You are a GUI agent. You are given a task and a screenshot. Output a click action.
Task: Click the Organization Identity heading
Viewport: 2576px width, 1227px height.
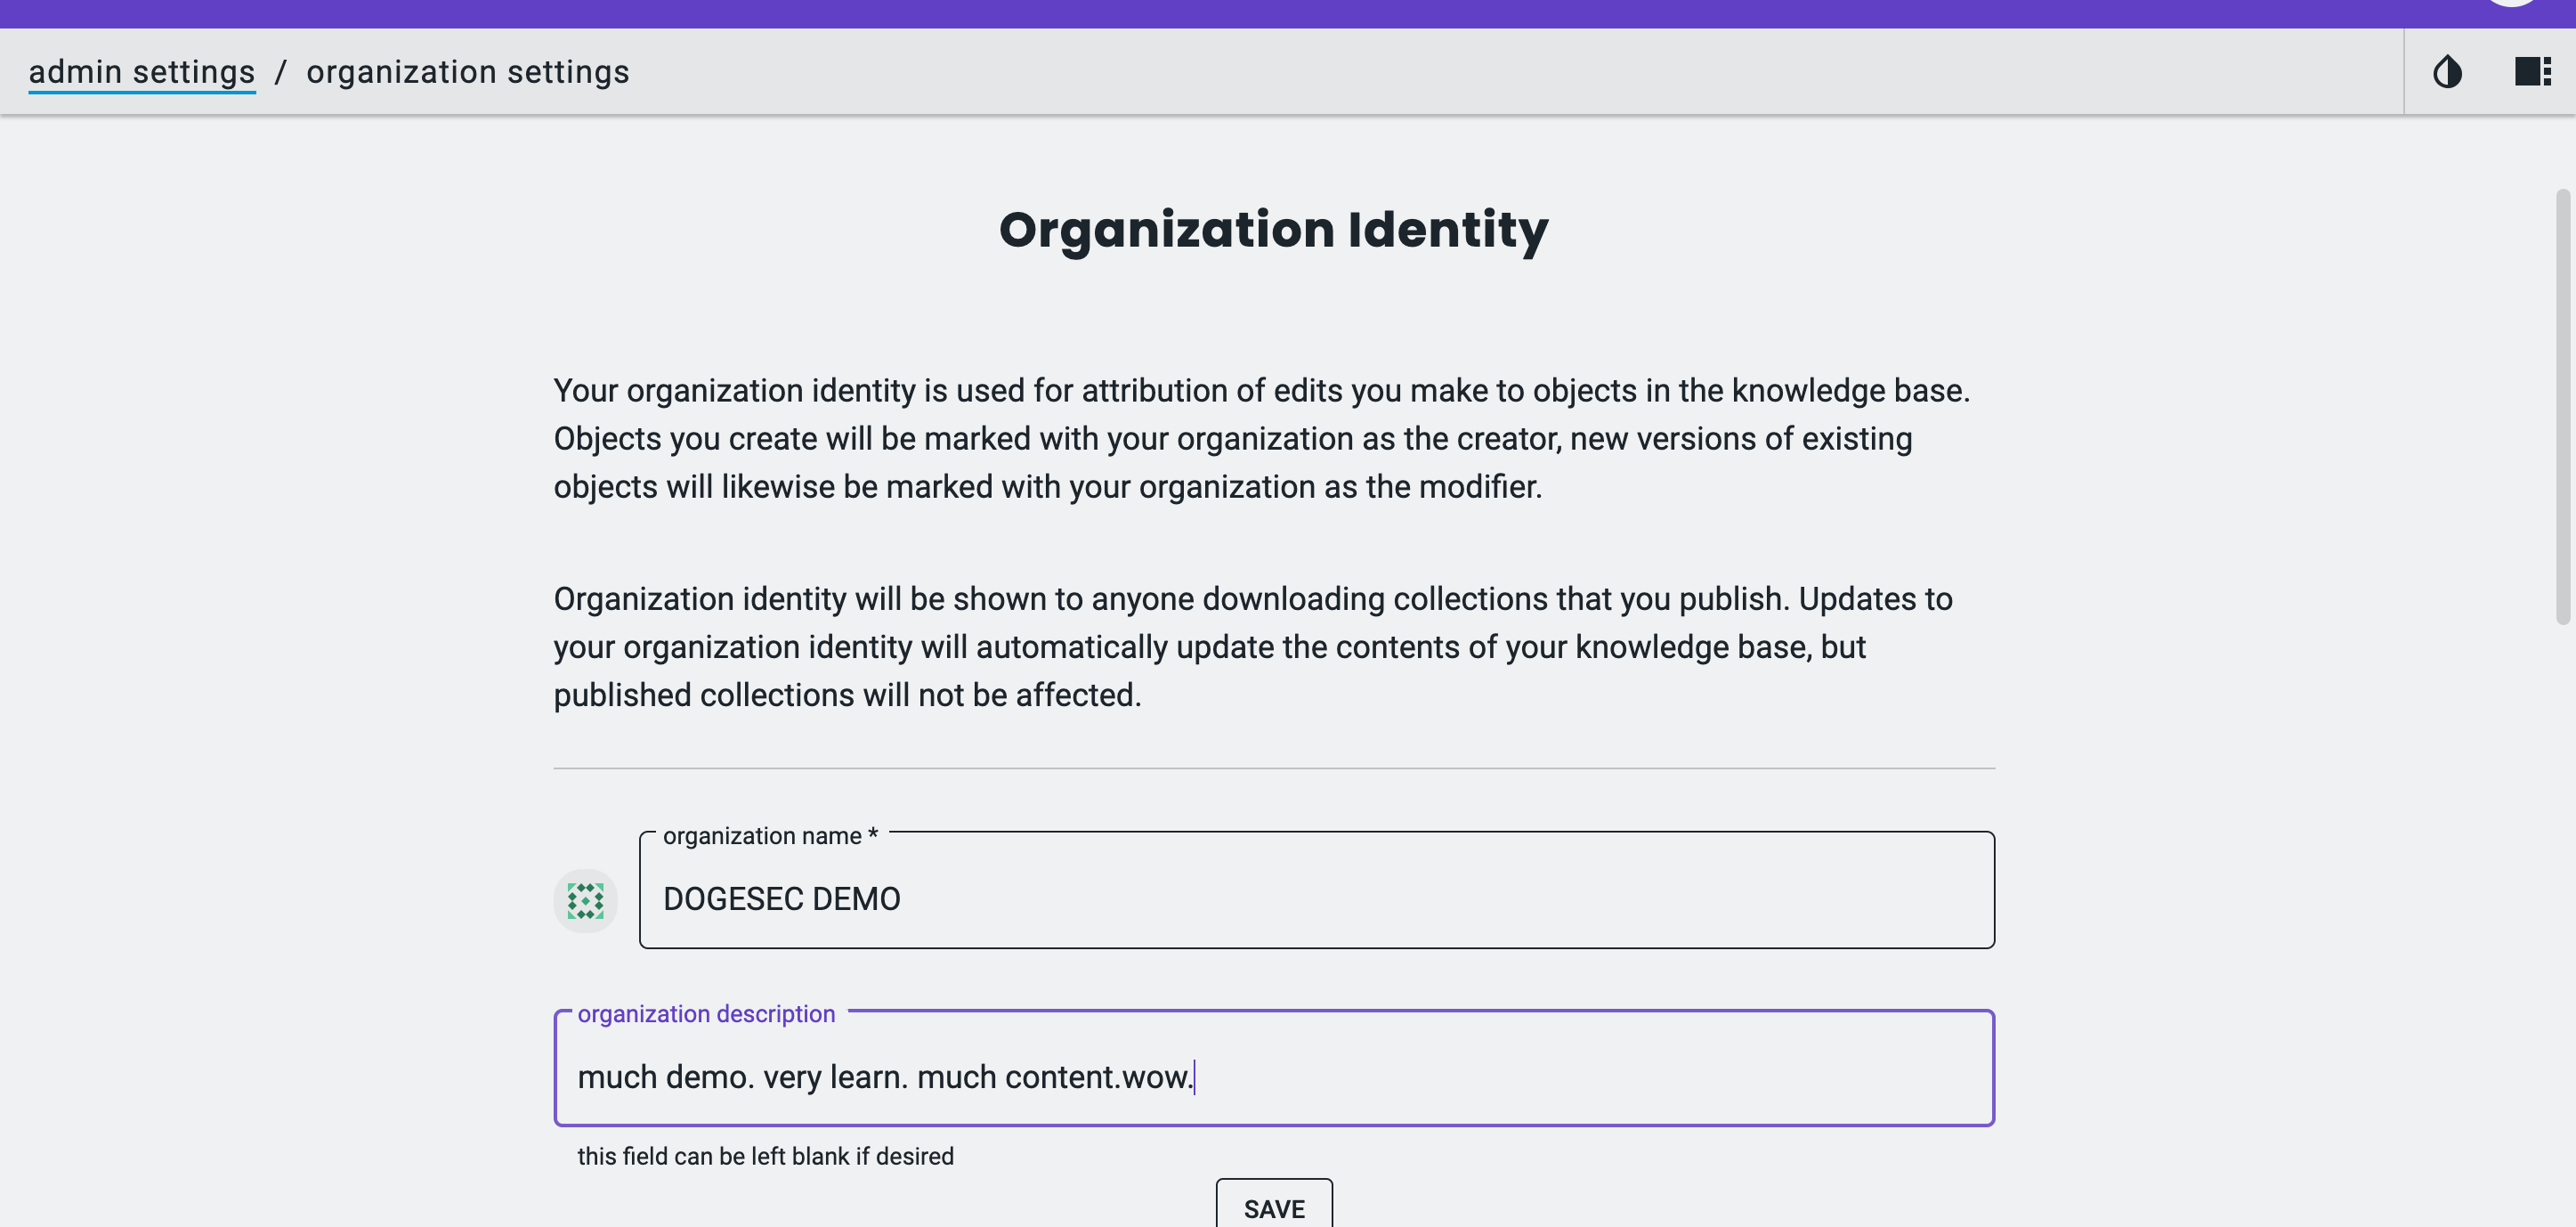coord(1273,230)
